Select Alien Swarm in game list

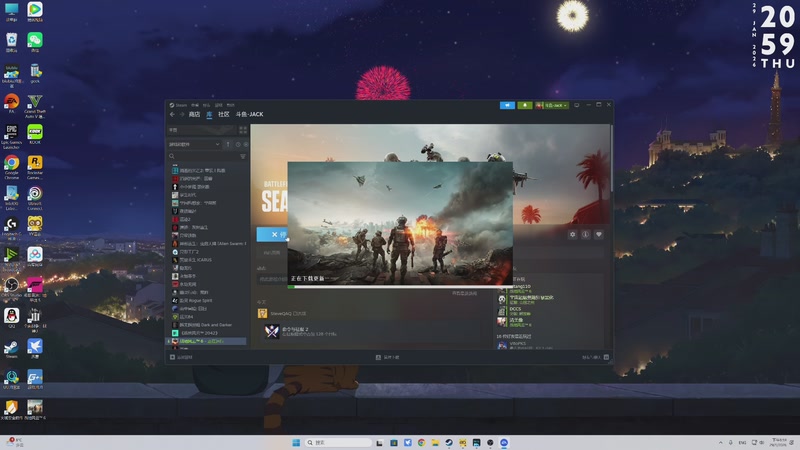(x=209, y=243)
